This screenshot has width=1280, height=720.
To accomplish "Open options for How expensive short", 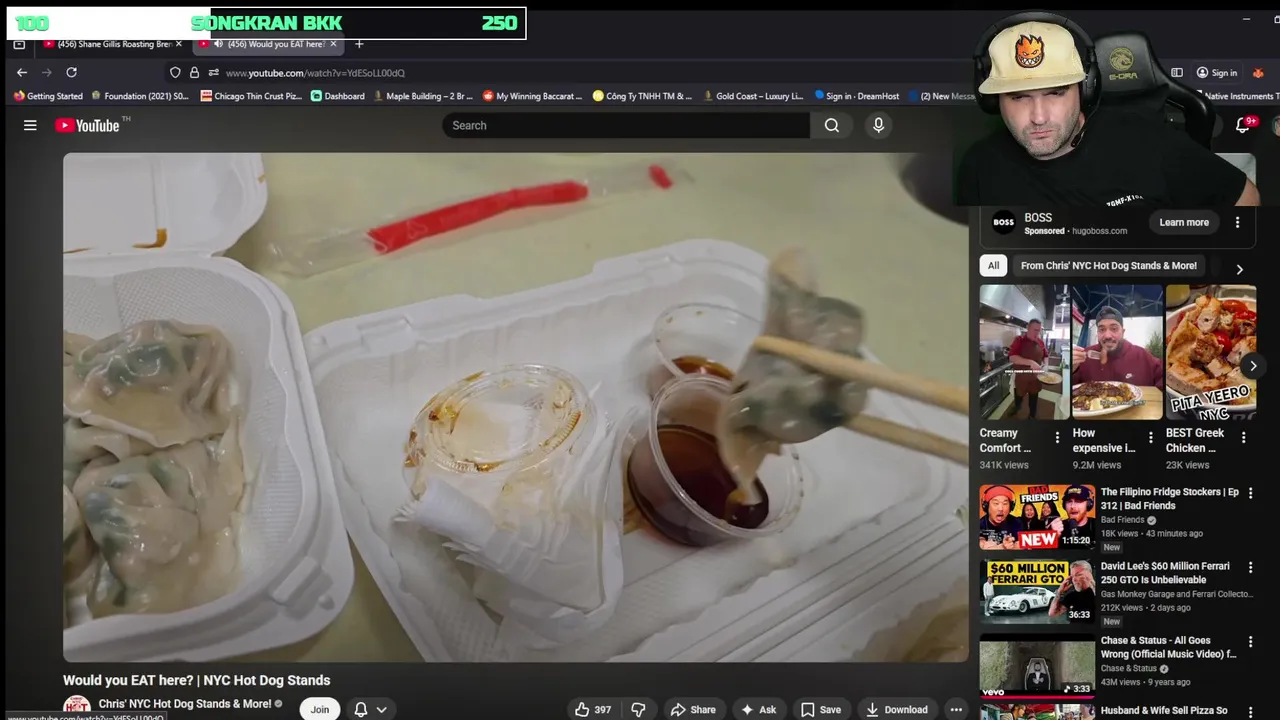I will click(1150, 438).
